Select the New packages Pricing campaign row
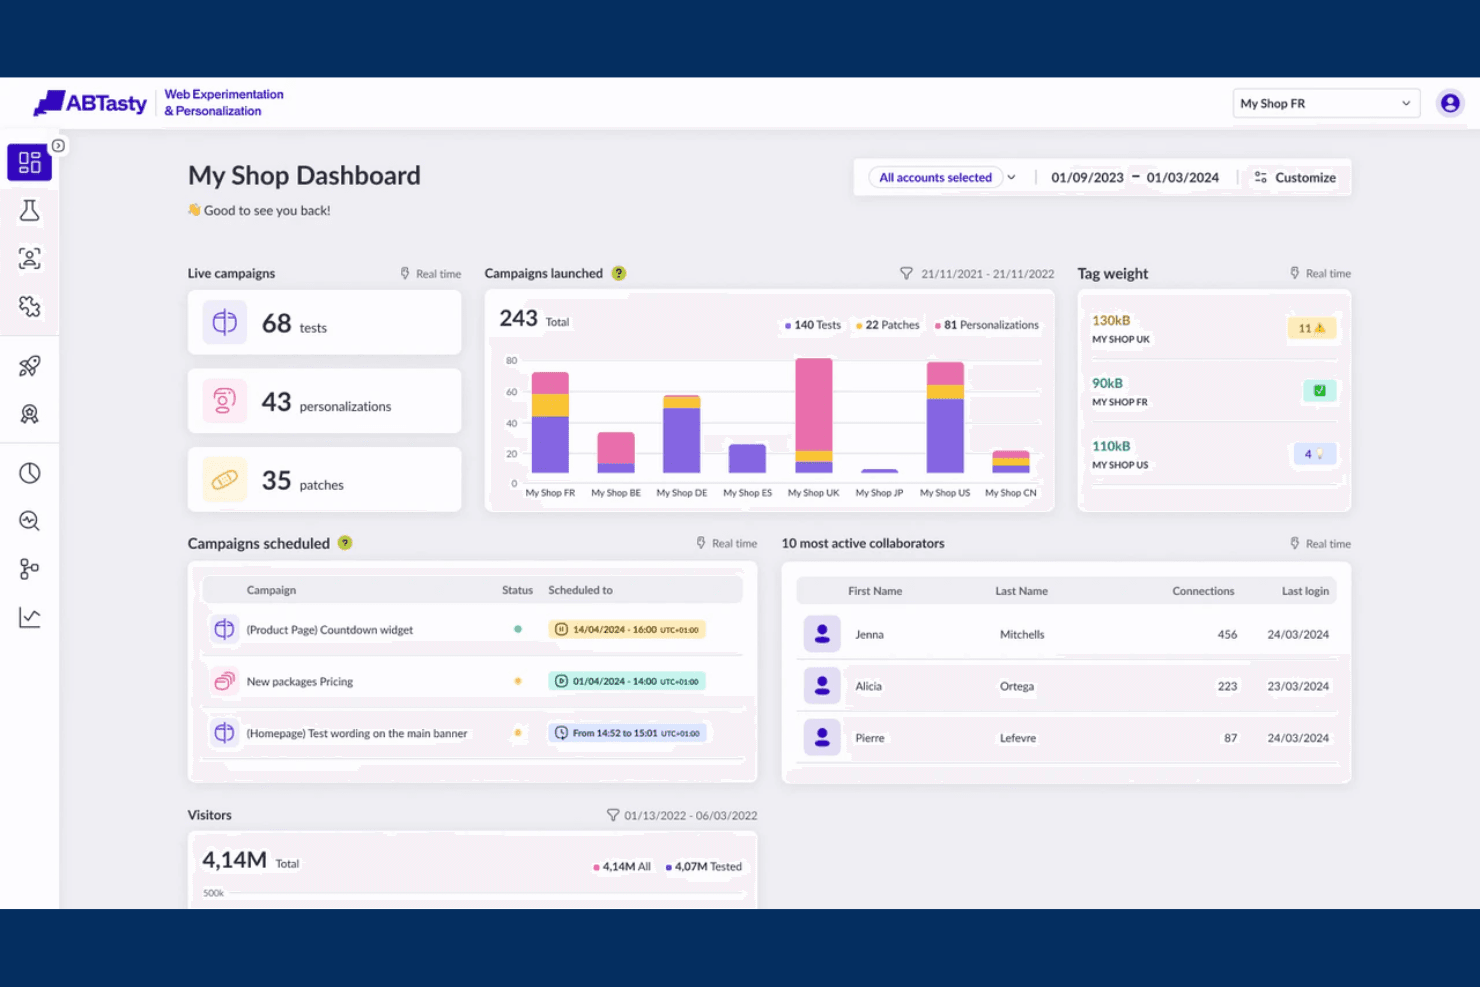1480x987 pixels. [472, 681]
